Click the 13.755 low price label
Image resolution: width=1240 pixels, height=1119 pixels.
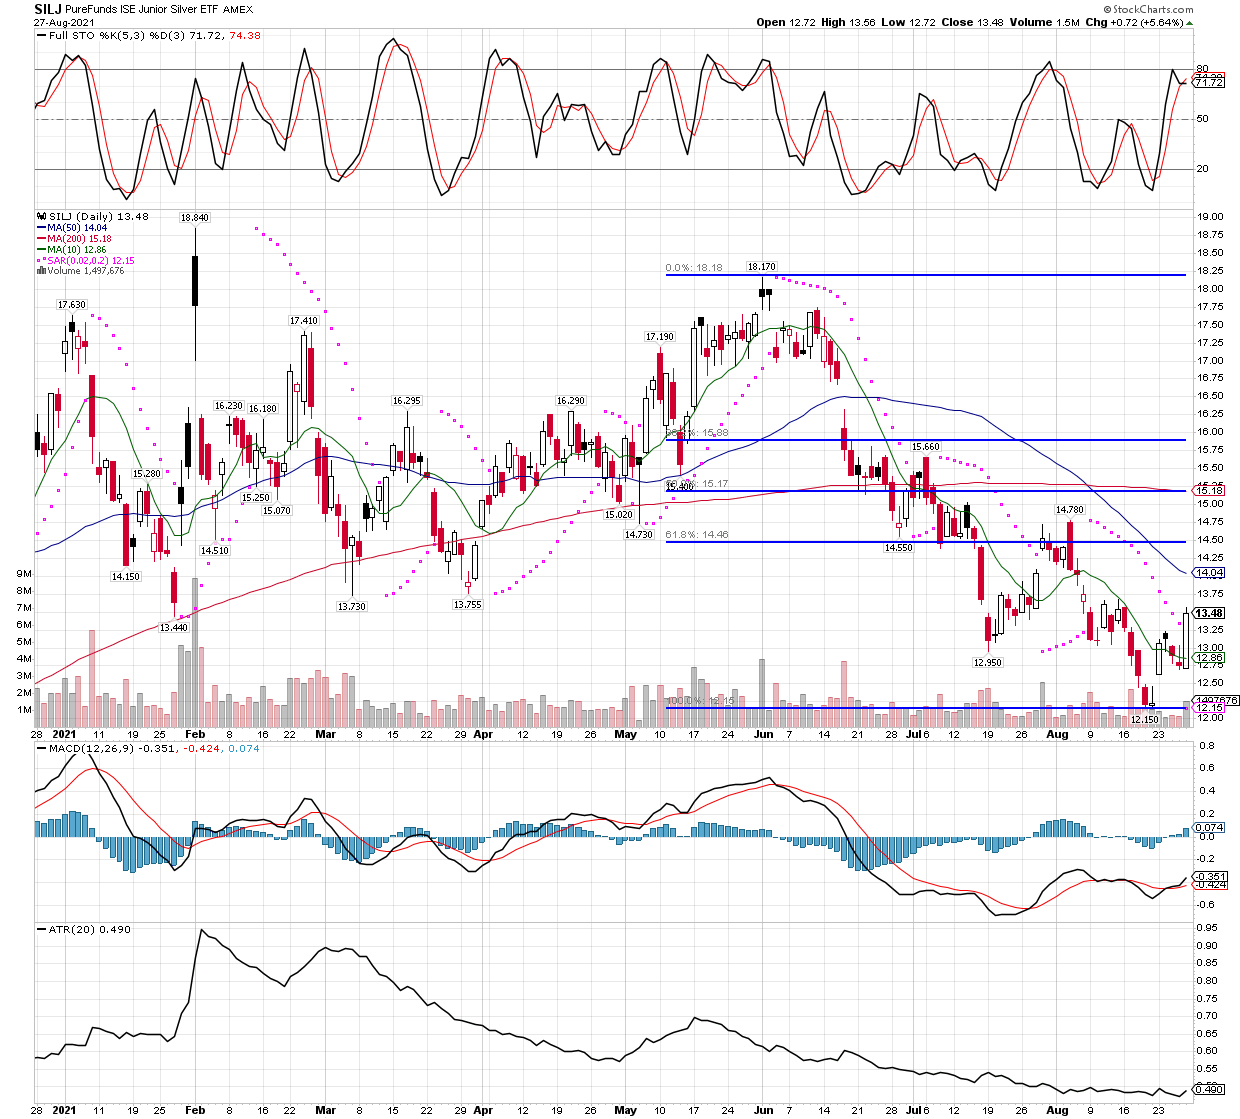pos(468,604)
